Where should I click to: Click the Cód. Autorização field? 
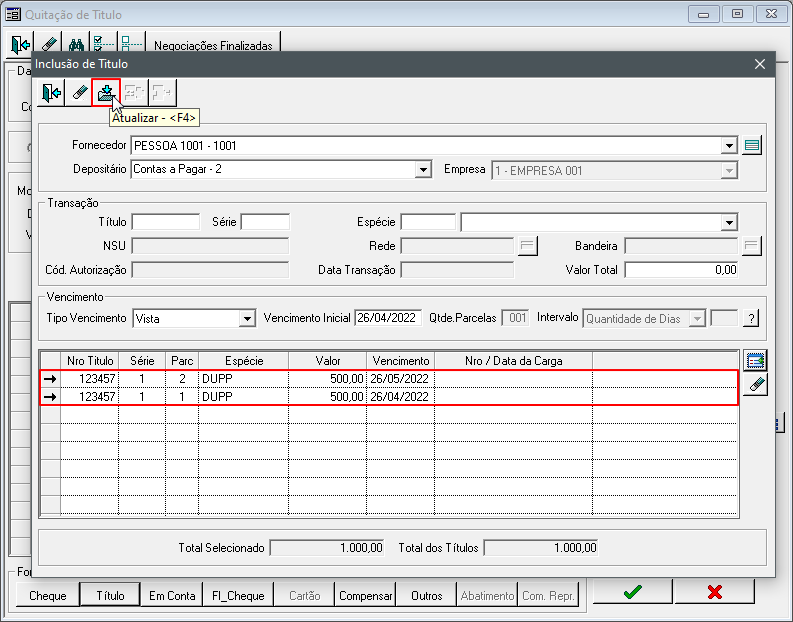210,270
